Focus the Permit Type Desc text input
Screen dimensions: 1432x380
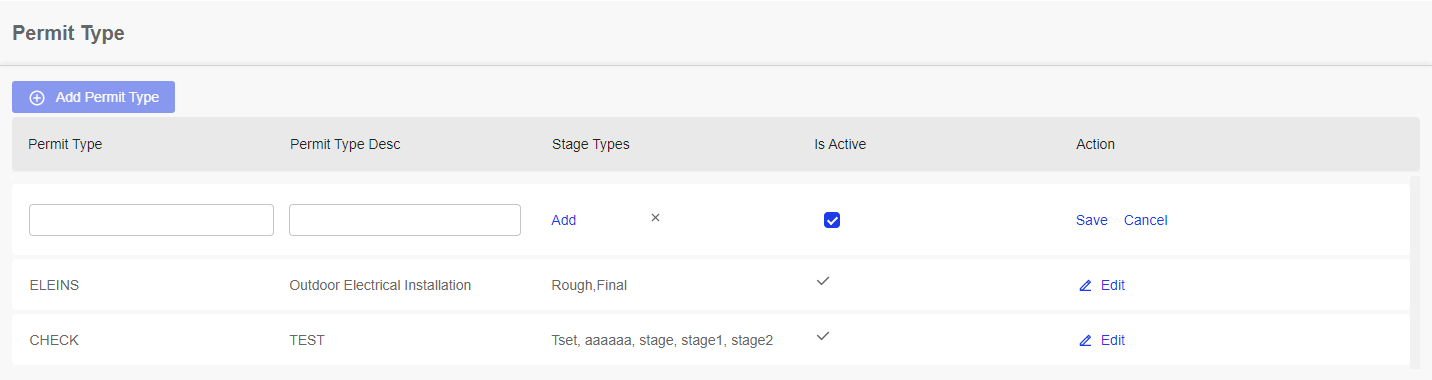click(x=405, y=220)
